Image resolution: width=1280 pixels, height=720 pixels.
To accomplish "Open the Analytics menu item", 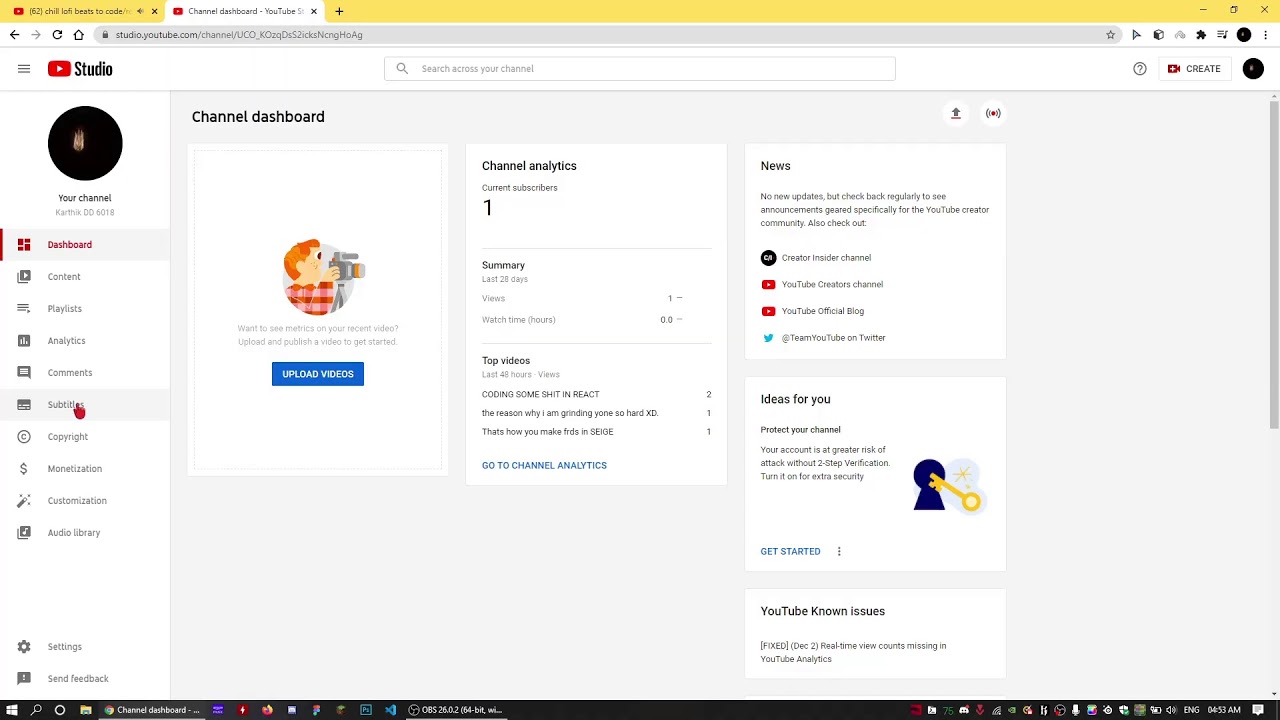I will (x=85, y=341).
